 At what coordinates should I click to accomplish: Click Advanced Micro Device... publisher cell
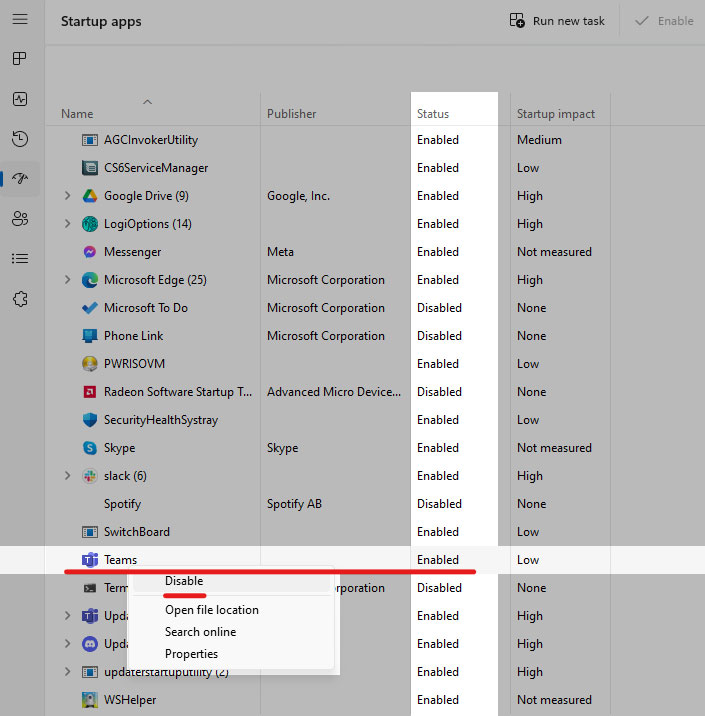tap(334, 392)
